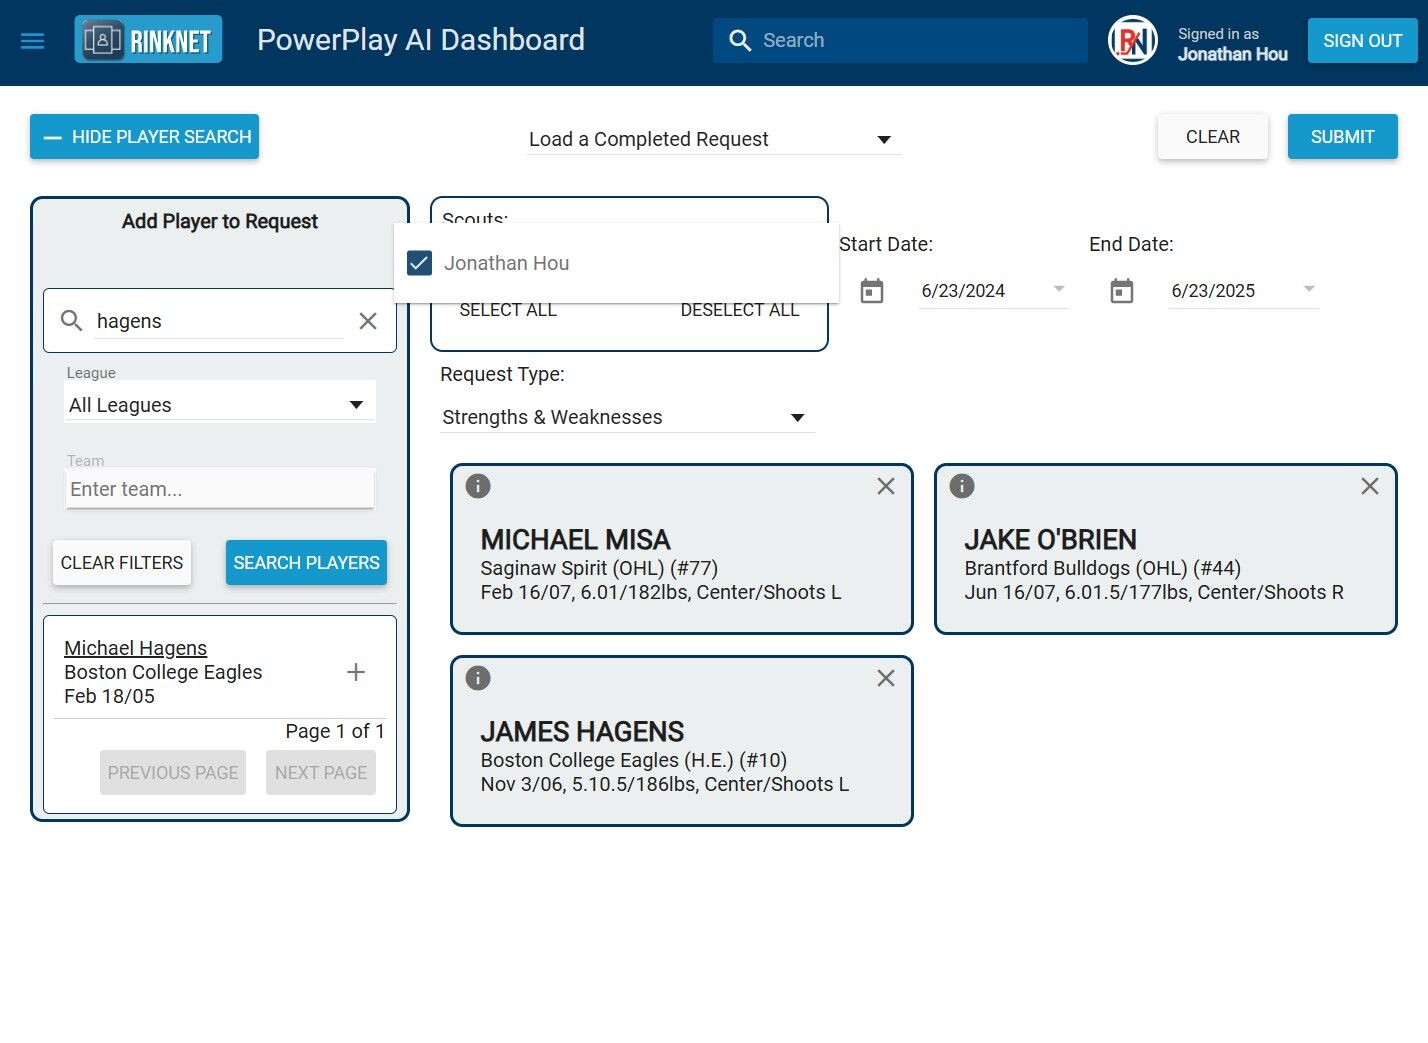Click Search Players button
Viewport: 1428px width, 1043px height.
click(307, 563)
